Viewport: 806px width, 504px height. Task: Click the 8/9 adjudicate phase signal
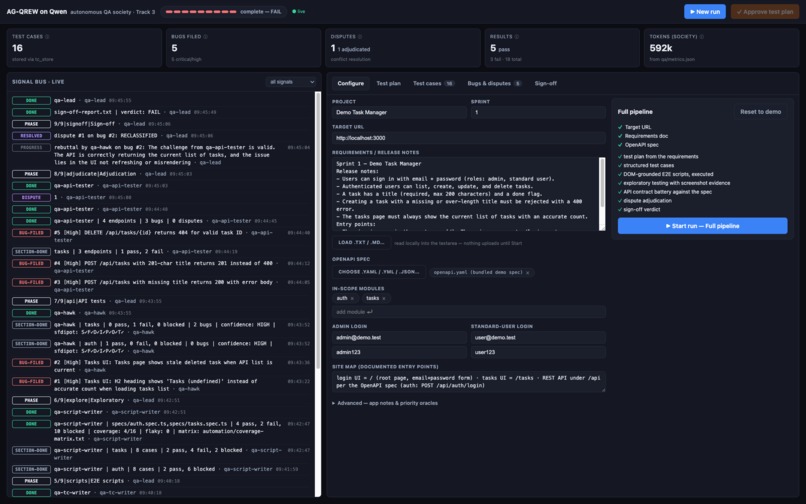(161, 174)
